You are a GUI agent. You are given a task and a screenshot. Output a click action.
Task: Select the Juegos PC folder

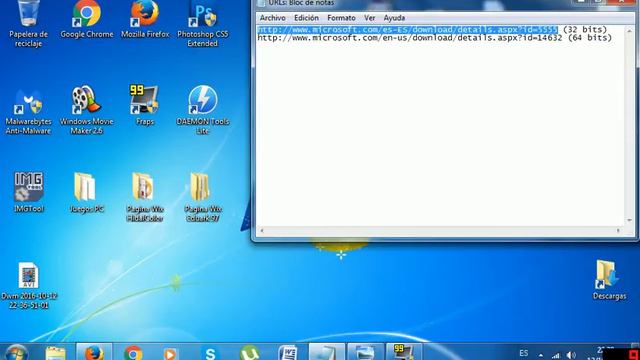(x=86, y=192)
